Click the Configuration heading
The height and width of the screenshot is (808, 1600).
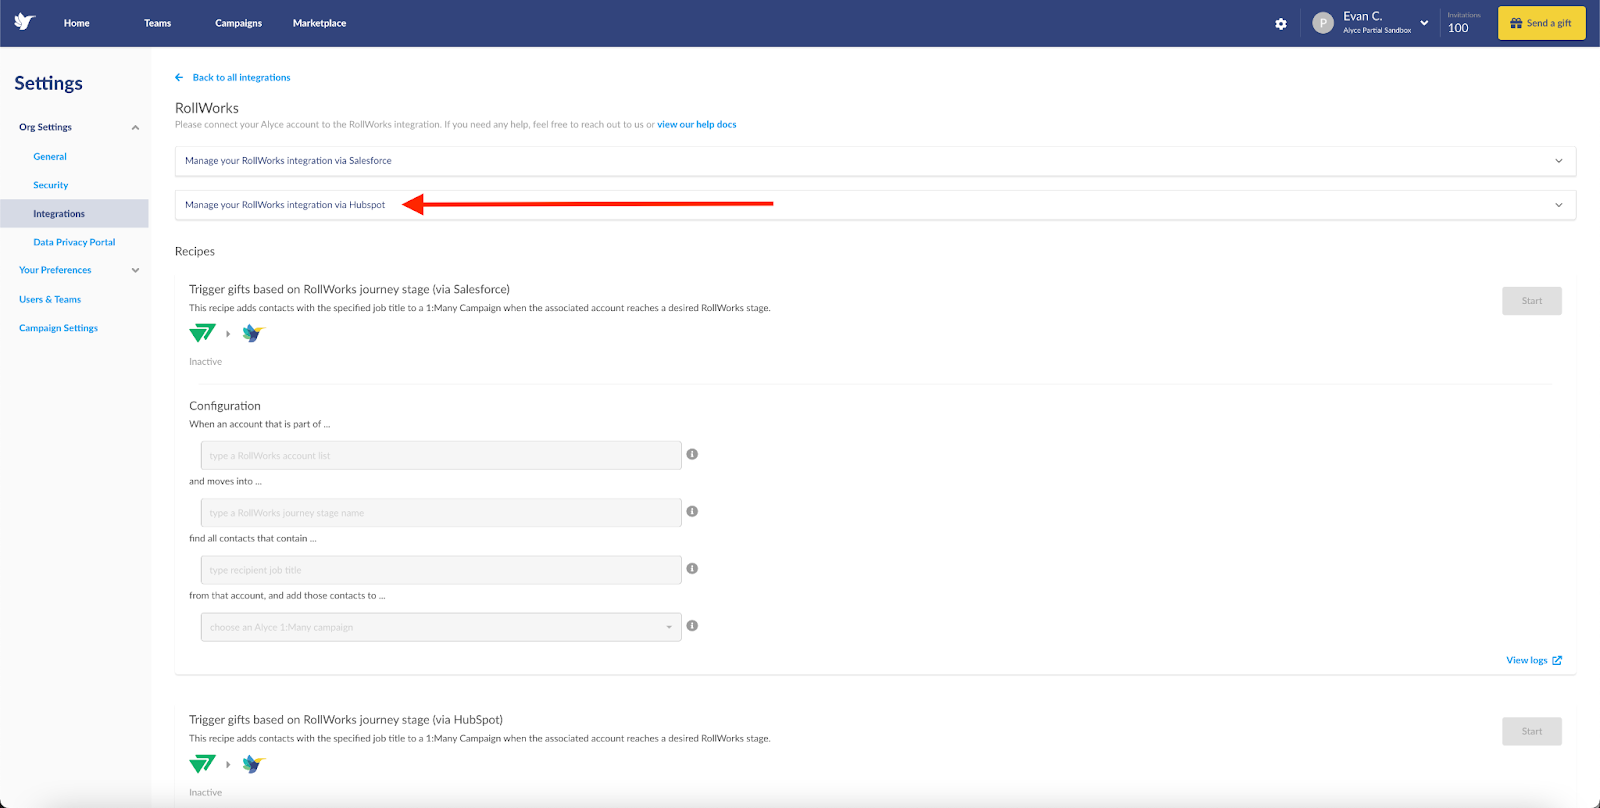click(x=225, y=406)
